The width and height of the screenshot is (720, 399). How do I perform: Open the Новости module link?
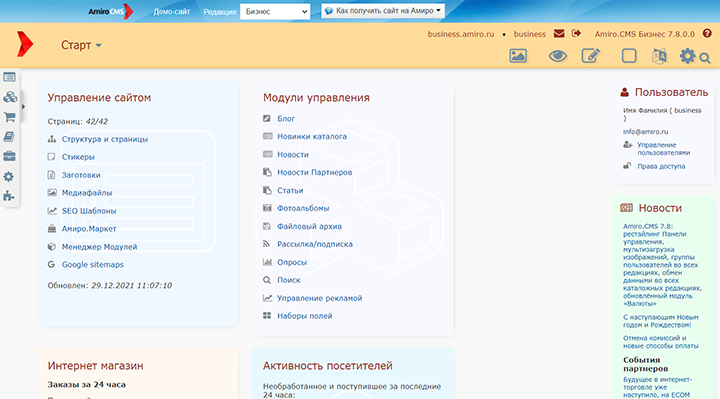click(292, 155)
